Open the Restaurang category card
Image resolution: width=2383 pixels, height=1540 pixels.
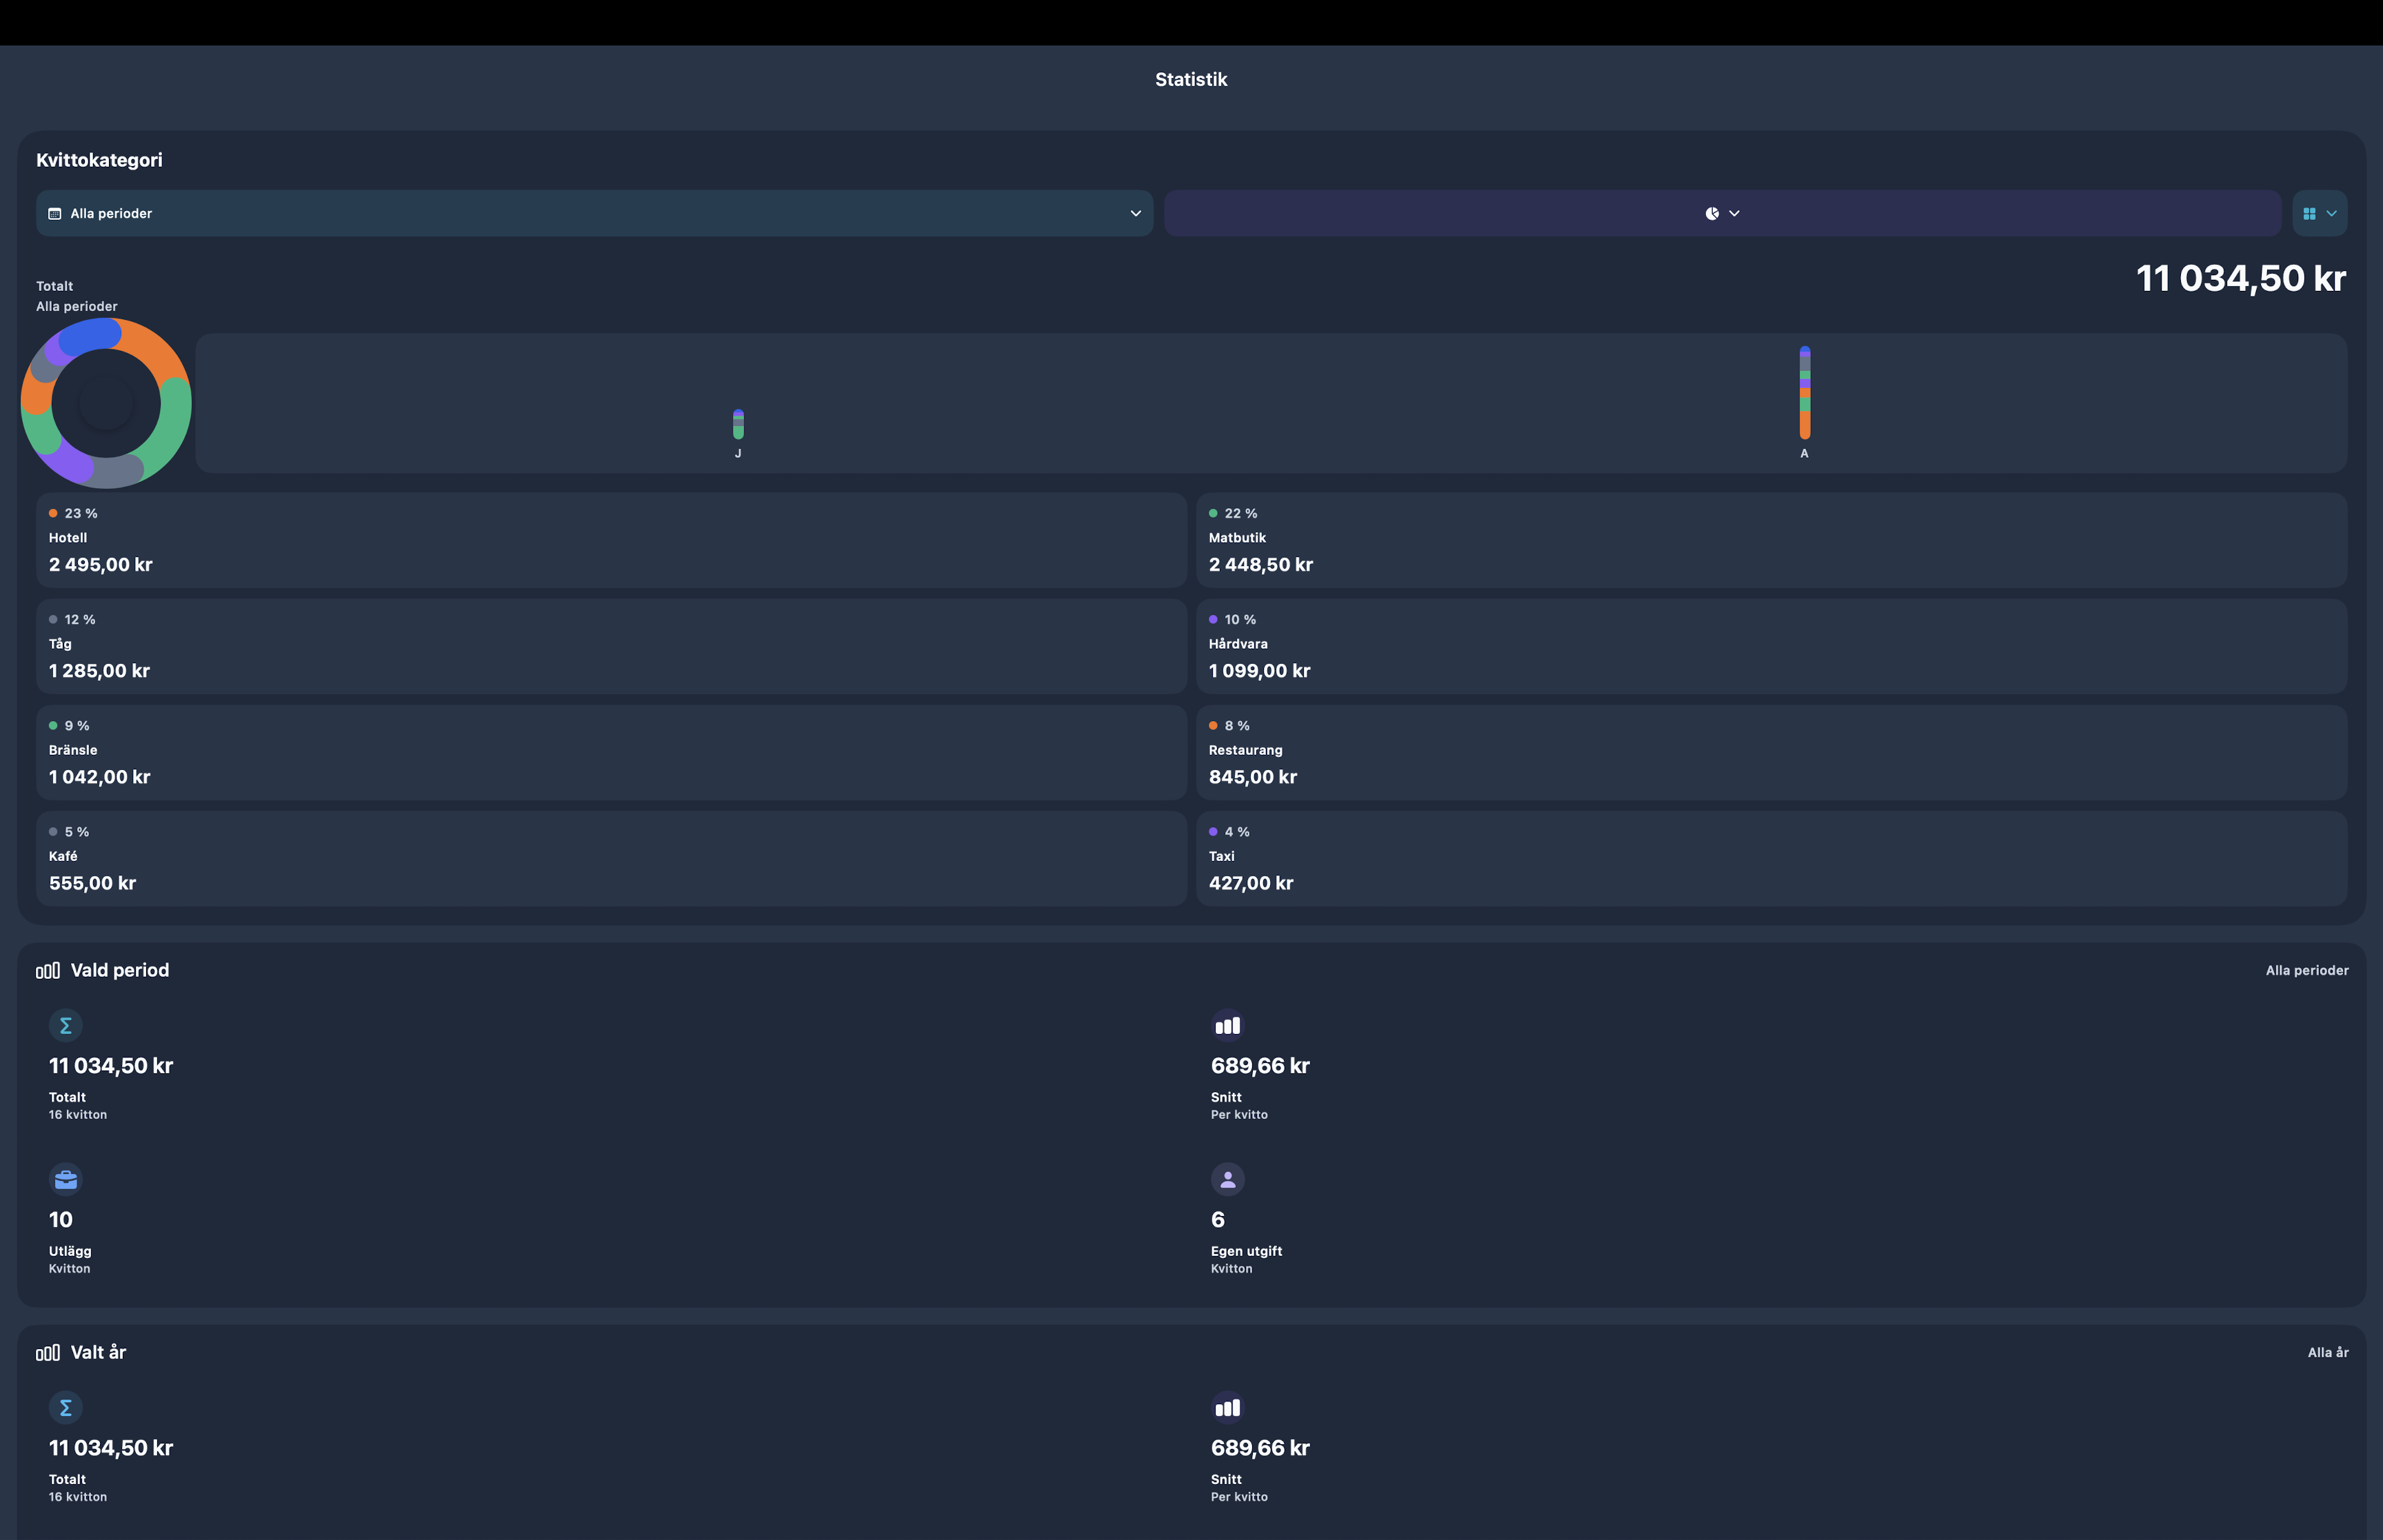pyautogui.click(x=1771, y=752)
